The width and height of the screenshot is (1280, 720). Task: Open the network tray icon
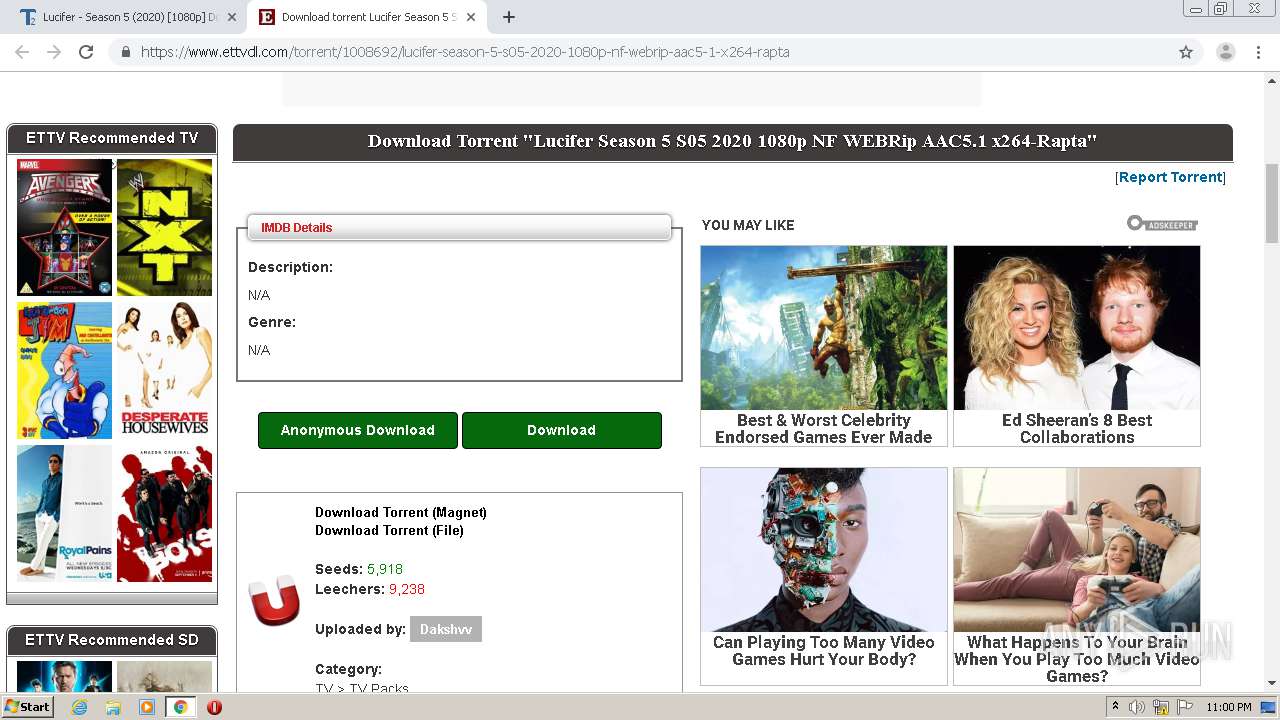[x=1161, y=707]
